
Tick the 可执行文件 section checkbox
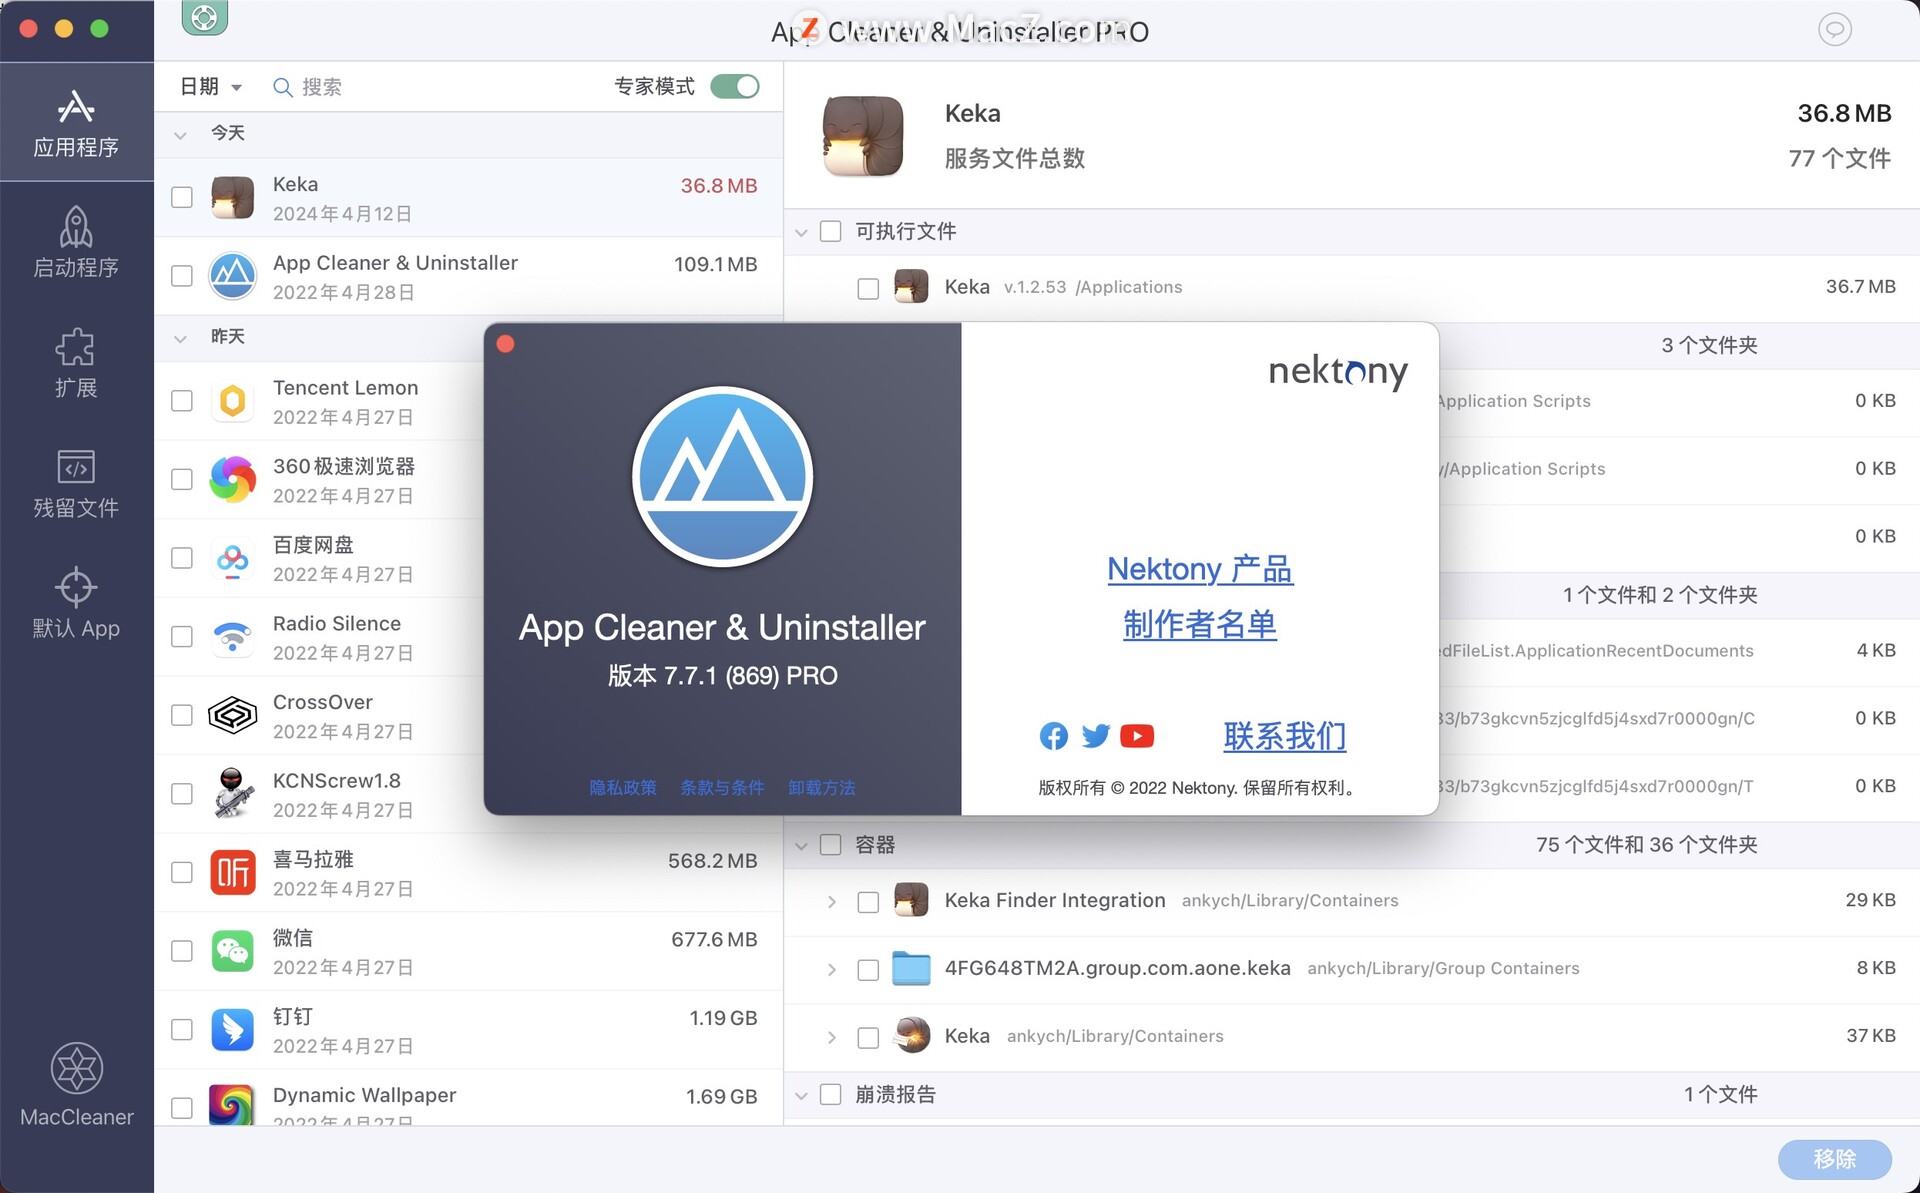(831, 231)
